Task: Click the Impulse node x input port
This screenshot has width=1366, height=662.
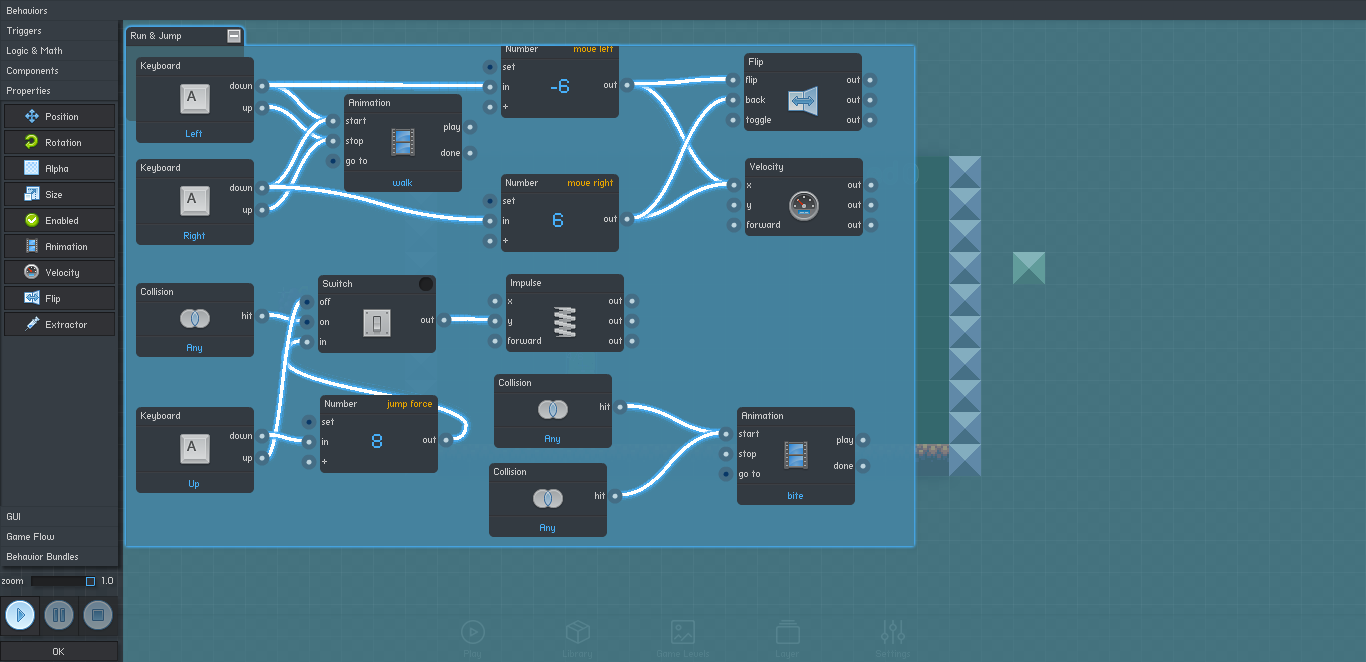Action: (x=495, y=301)
